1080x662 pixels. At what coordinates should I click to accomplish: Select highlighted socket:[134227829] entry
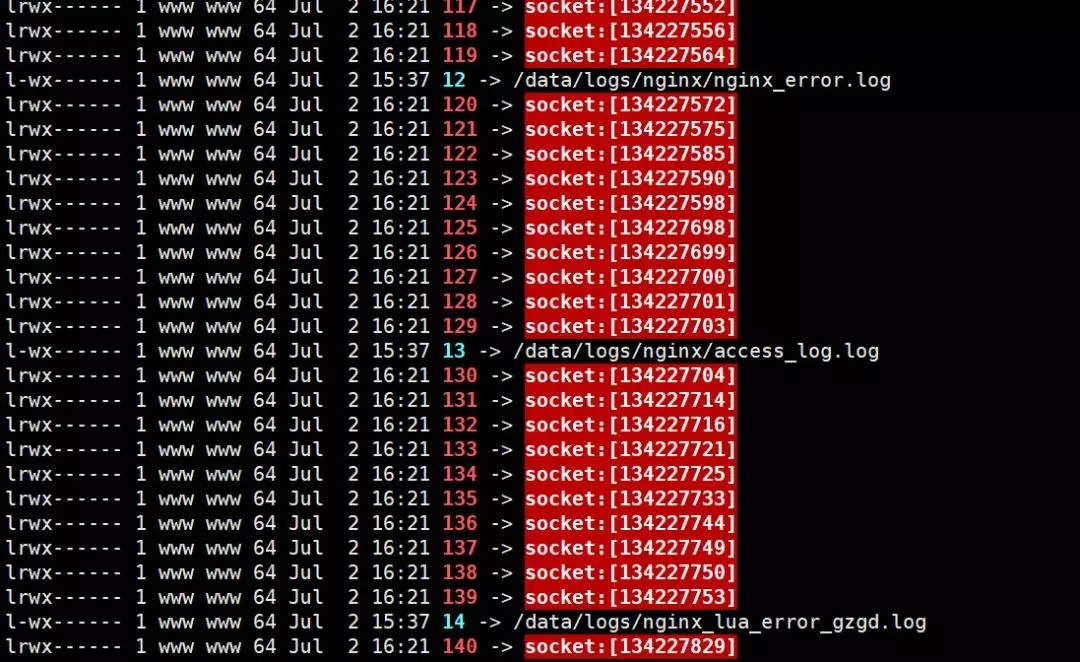click(630, 646)
